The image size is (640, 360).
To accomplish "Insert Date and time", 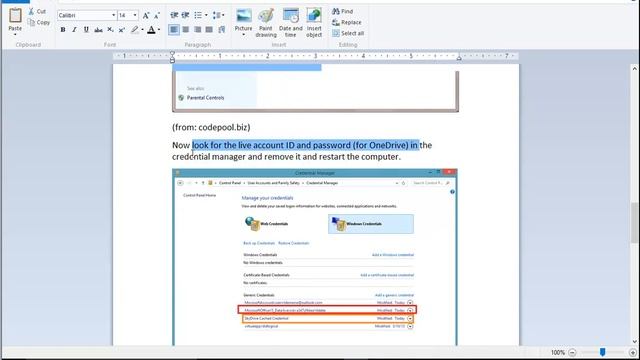I will (291, 23).
